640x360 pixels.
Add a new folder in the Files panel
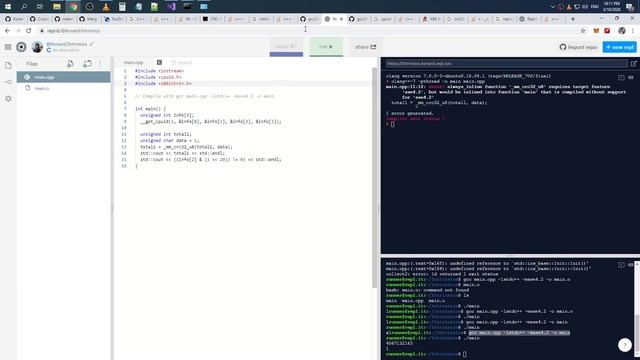(x=87, y=64)
